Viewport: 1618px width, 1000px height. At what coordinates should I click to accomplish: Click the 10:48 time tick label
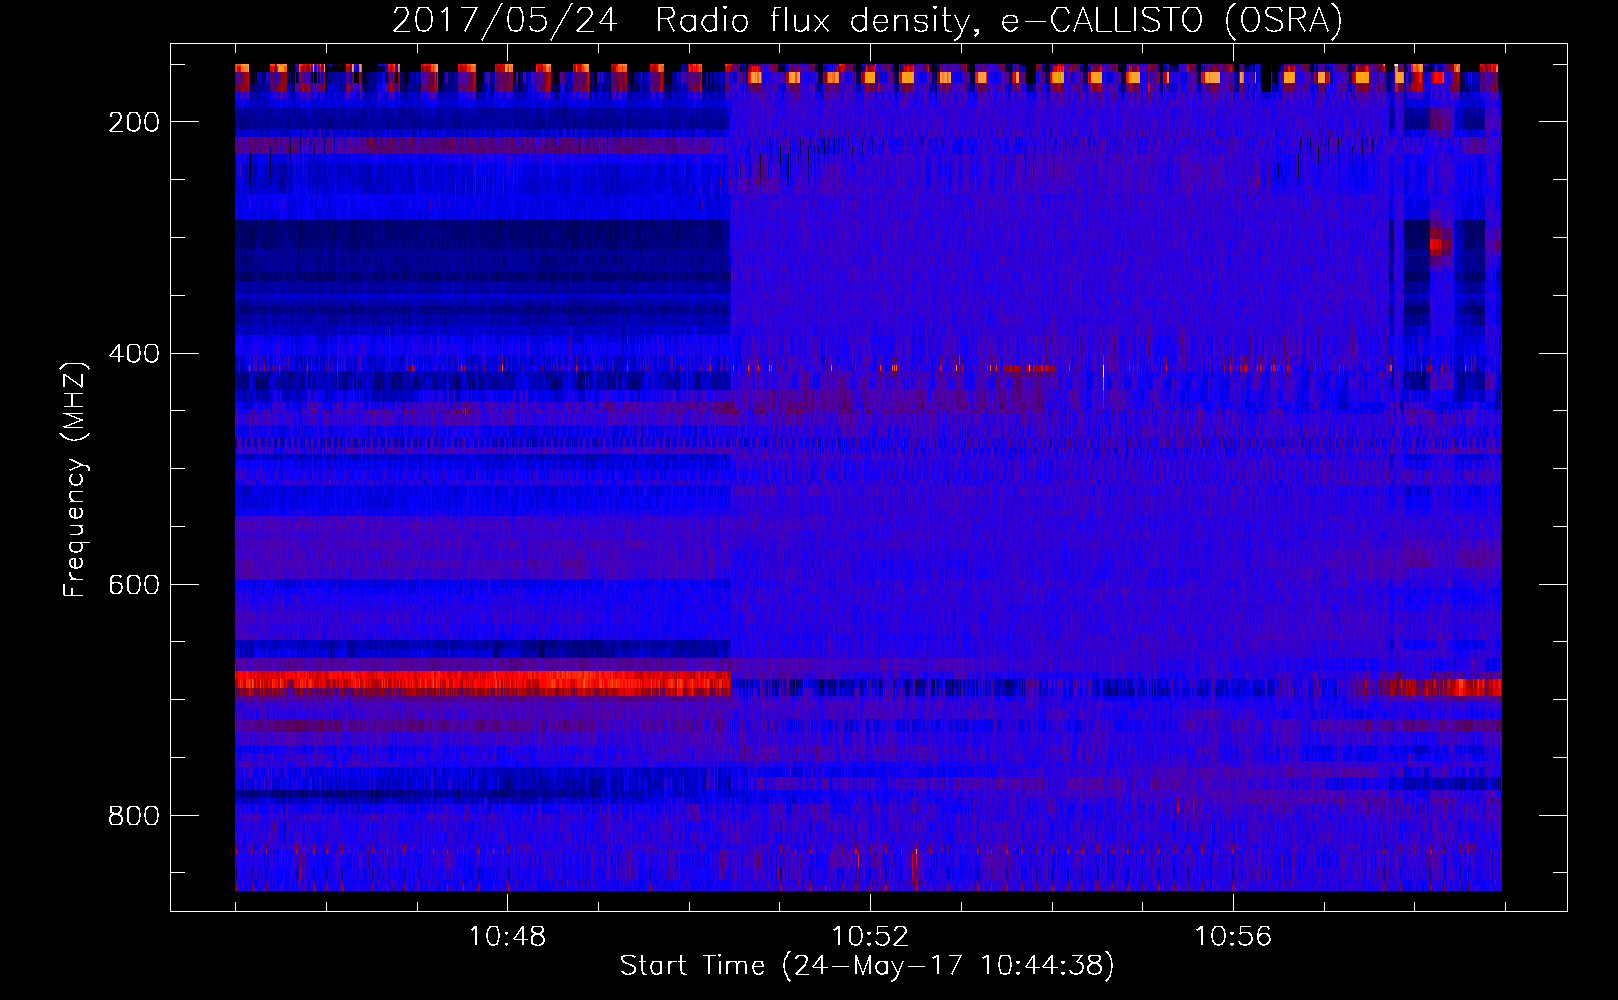pyautogui.click(x=508, y=936)
